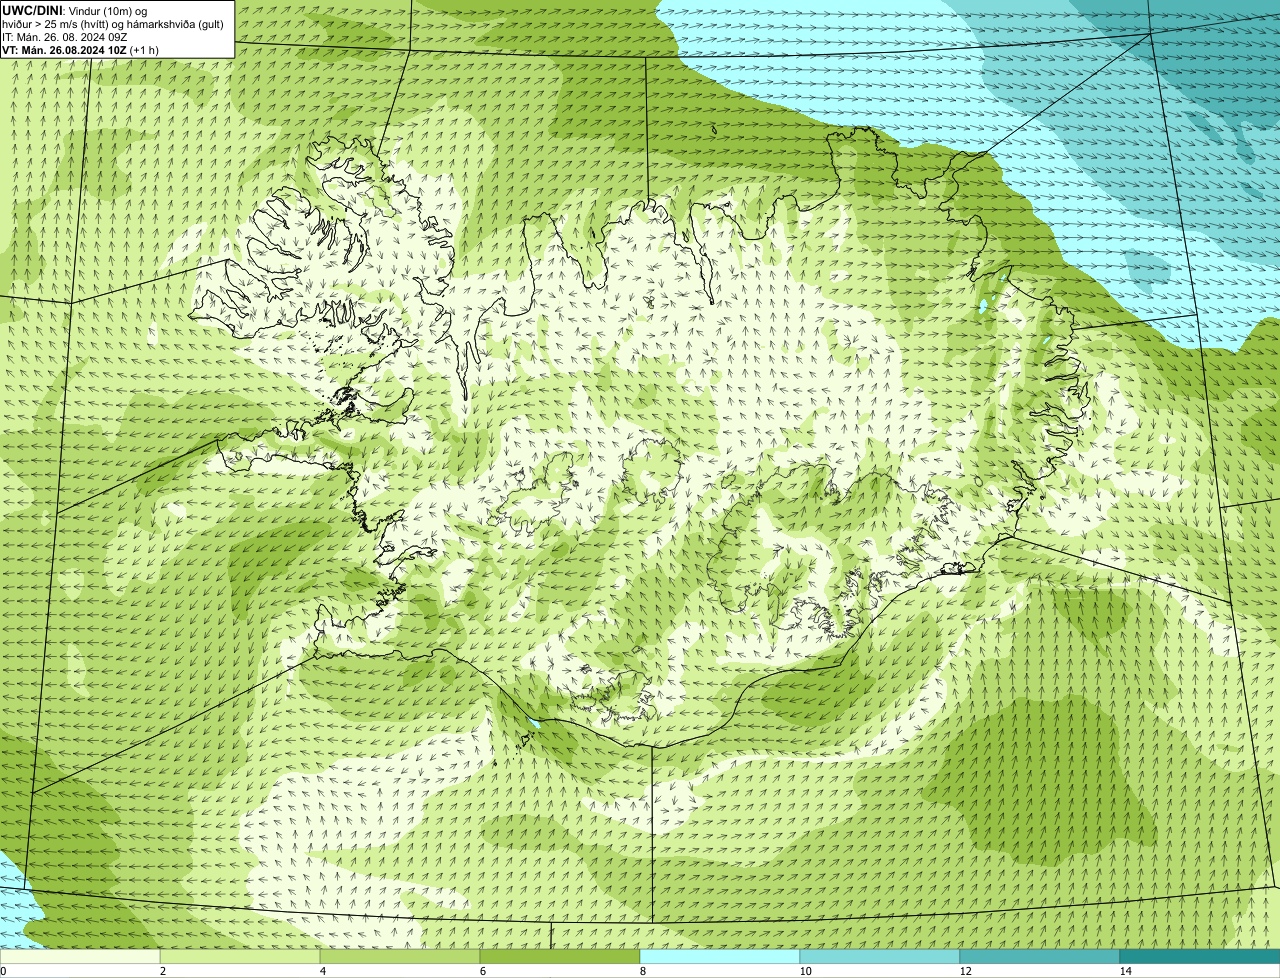Click the dark green 6–8 legend swatch
Image resolution: width=1280 pixels, height=978 pixels.
(560, 956)
